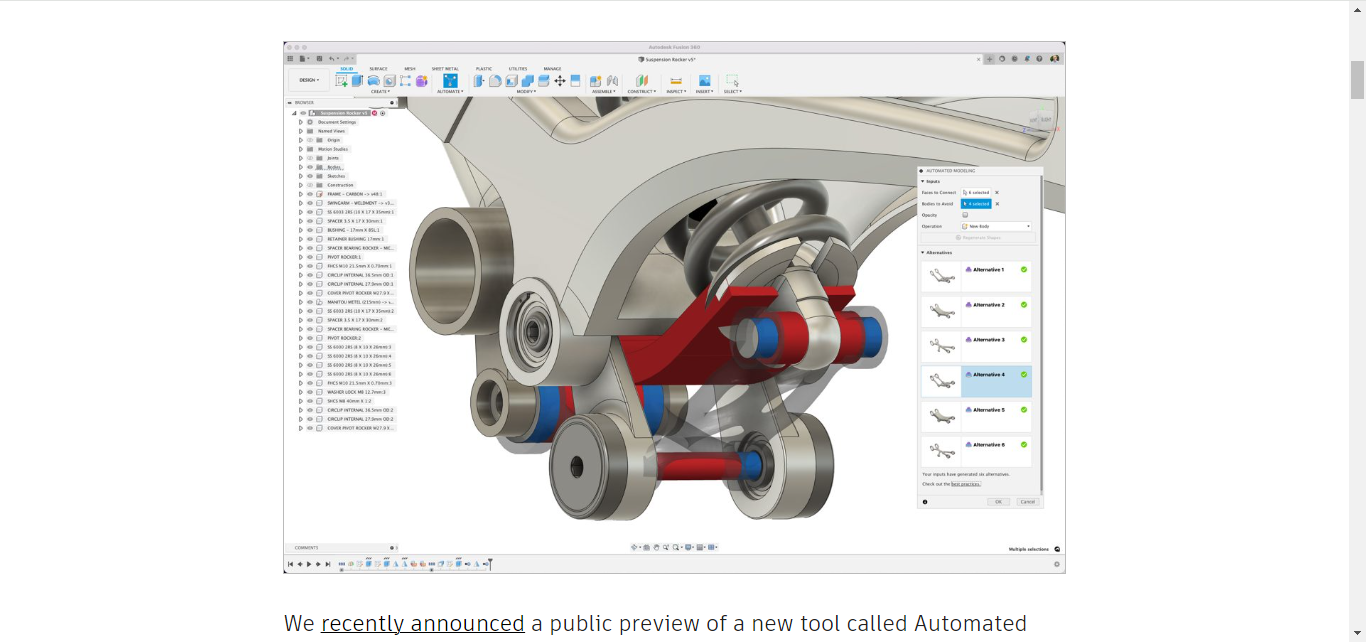Select the Measure tool under Inspect

676,80
